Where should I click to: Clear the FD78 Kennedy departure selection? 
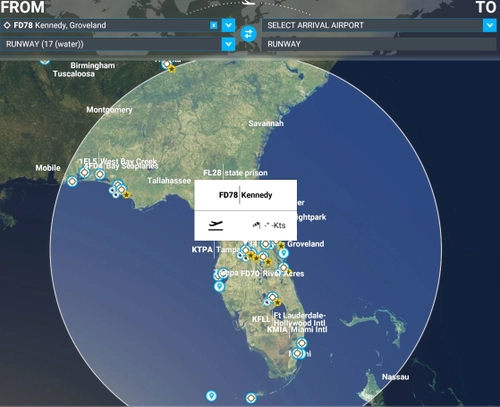coord(214,25)
